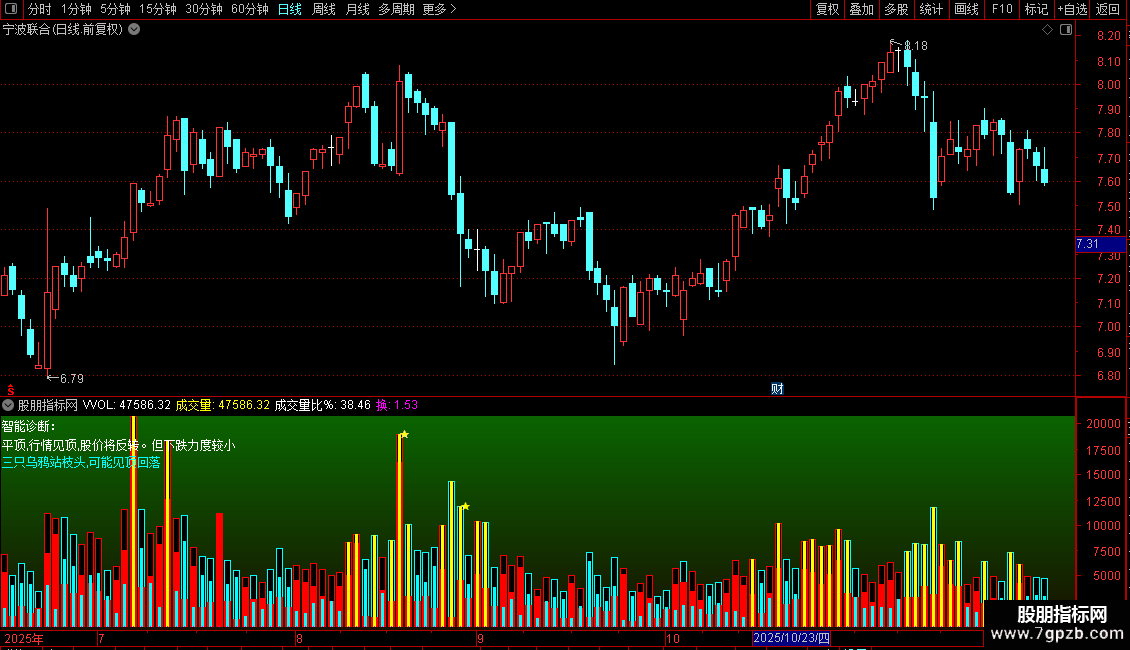Click the star on the late-August volume bar
This screenshot has width=1130, height=650.
(466, 507)
